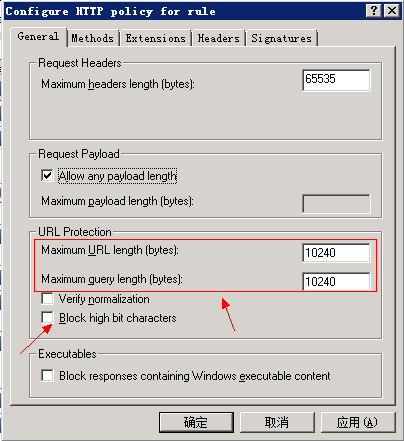Enable Verify normalization checkbox
The width and height of the screenshot is (404, 441).
click(x=47, y=299)
